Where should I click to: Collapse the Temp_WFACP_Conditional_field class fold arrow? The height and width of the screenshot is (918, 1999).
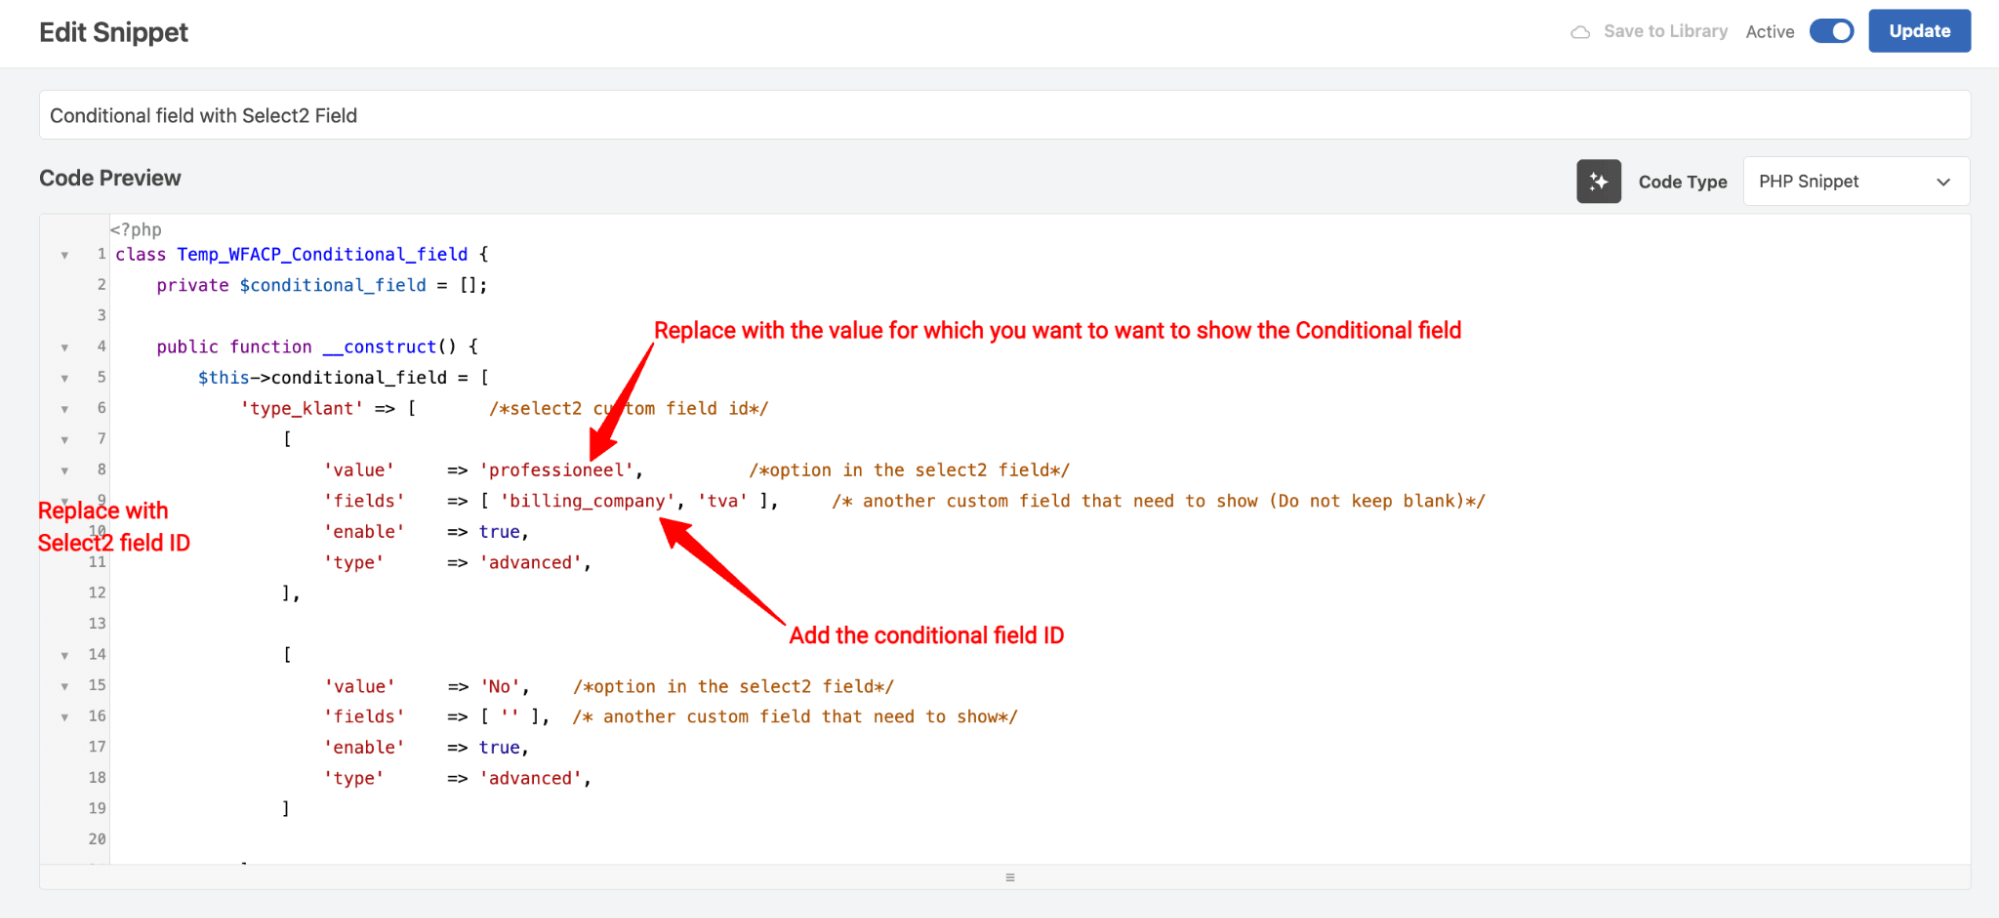pos(64,254)
